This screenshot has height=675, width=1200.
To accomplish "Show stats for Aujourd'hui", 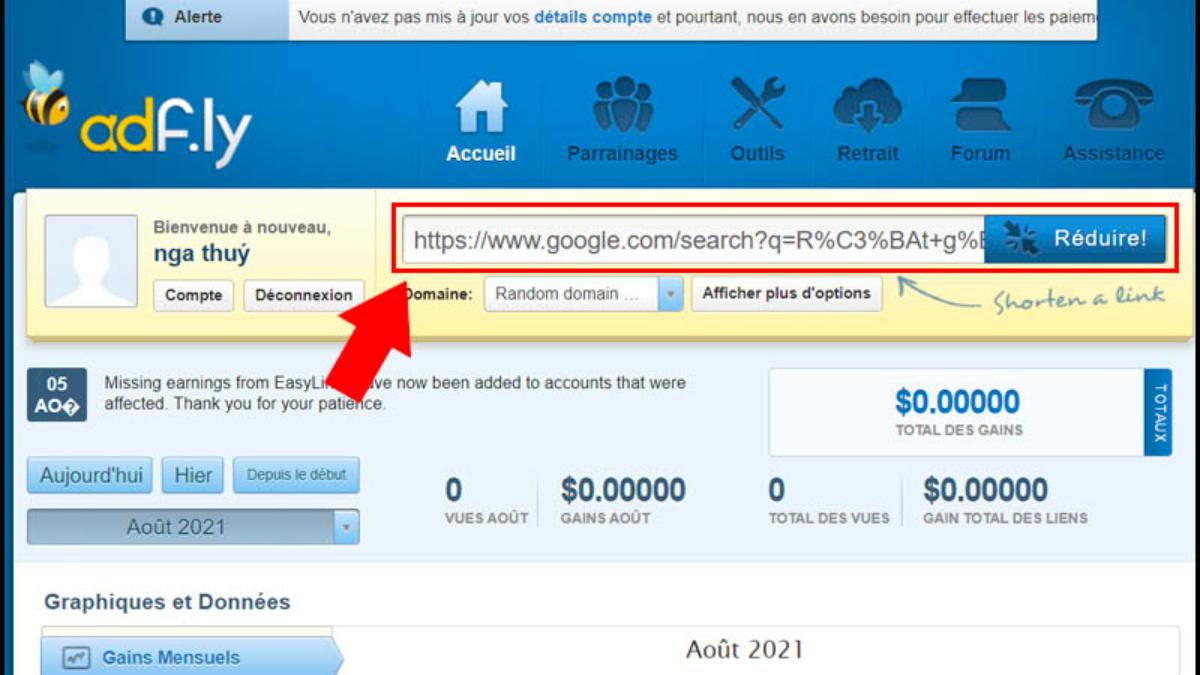I will (90, 476).
